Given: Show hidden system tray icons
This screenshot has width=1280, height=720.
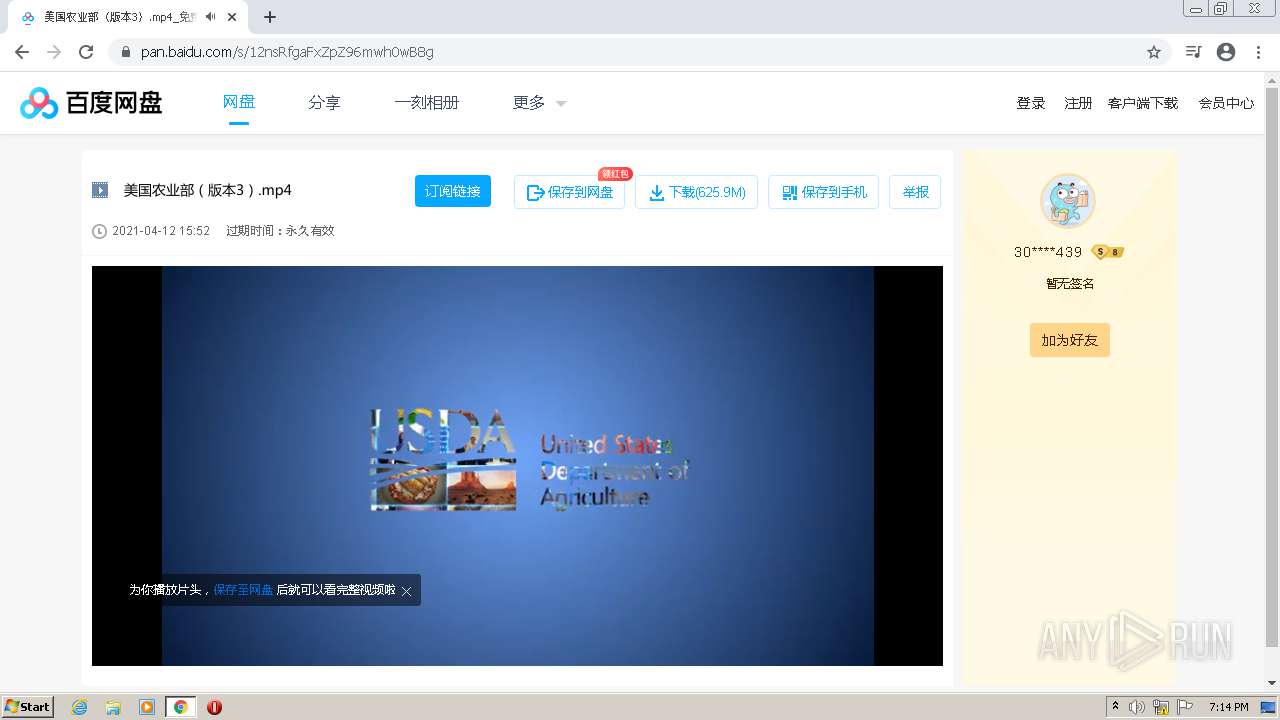Looking at the screenshot, I should [x=1115, y=707].
